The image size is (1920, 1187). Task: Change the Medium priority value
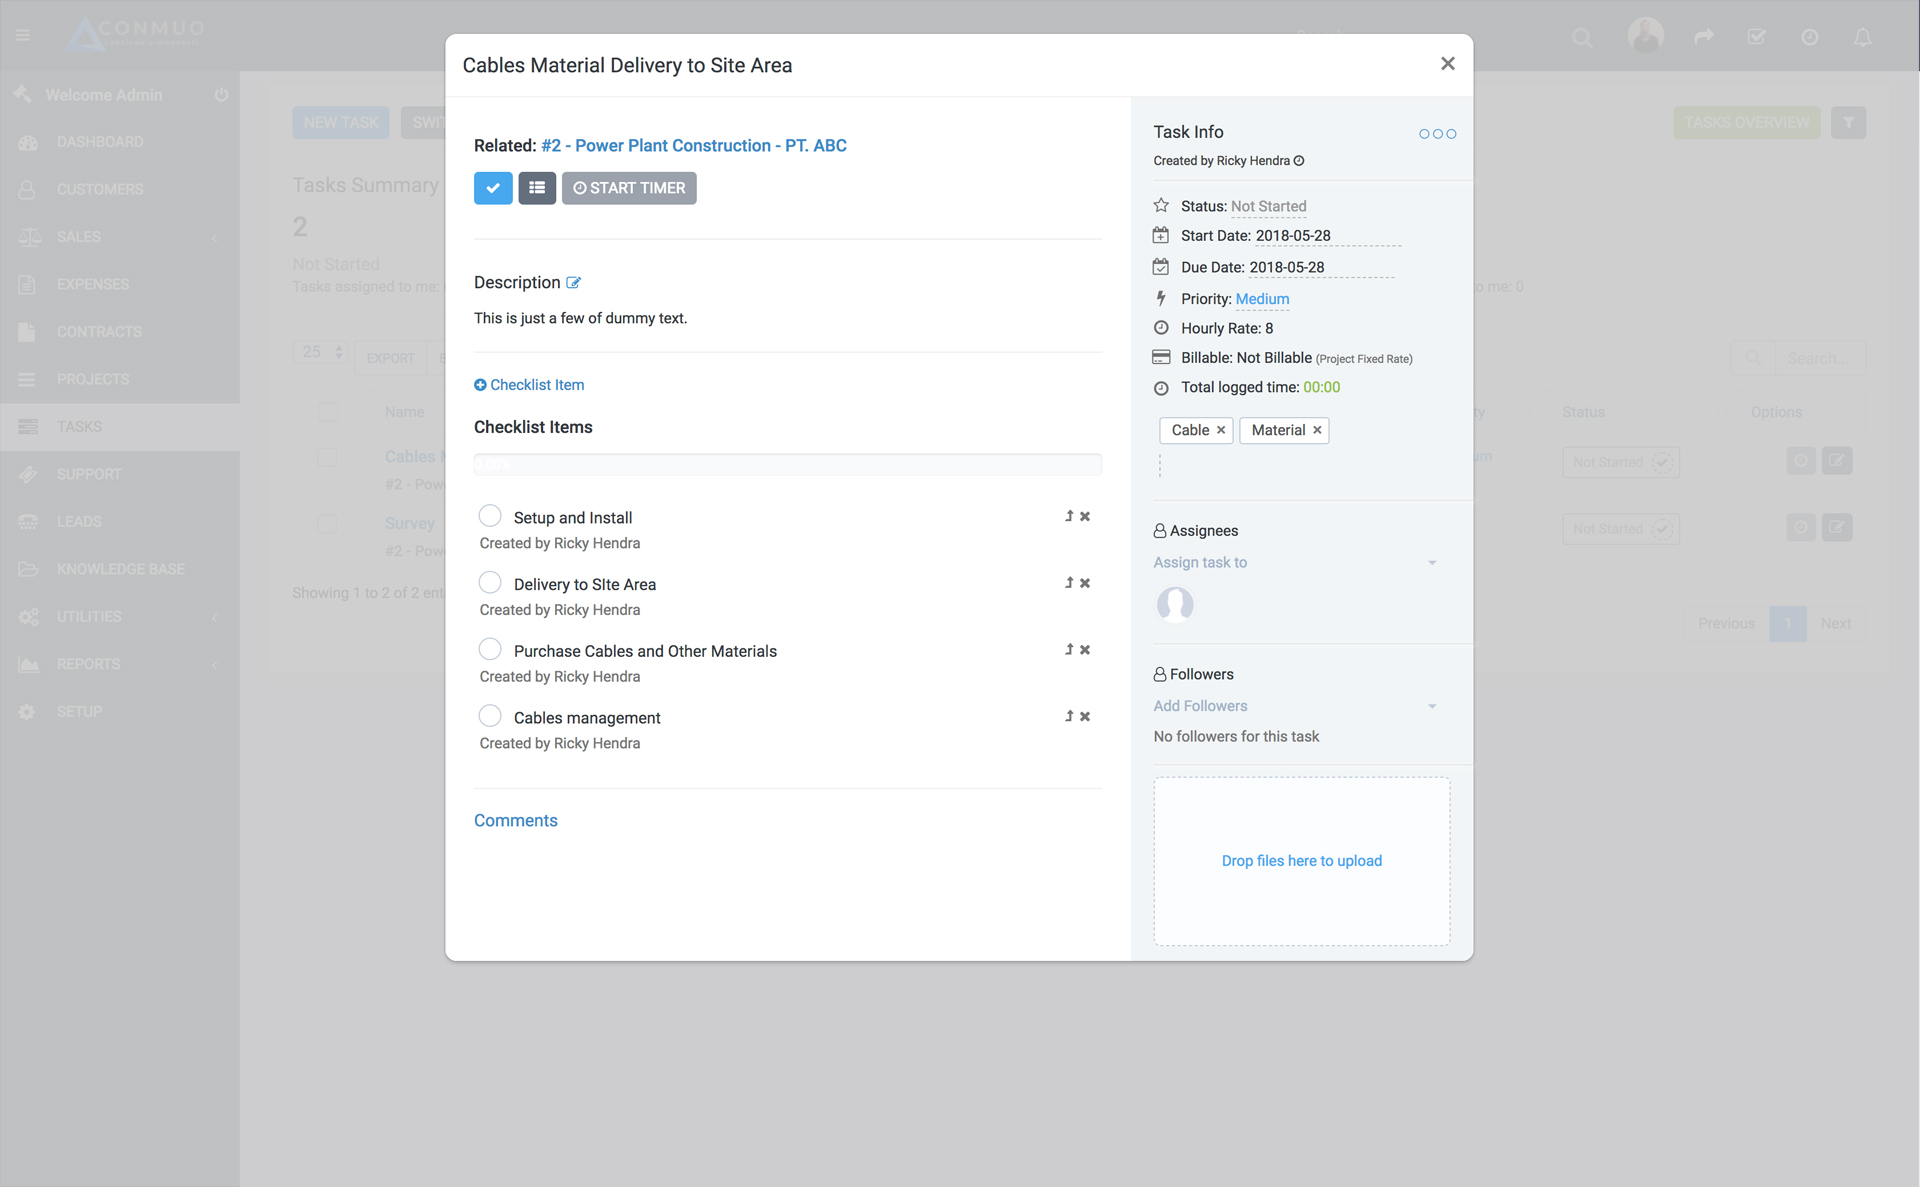[x=1262, y=299]
